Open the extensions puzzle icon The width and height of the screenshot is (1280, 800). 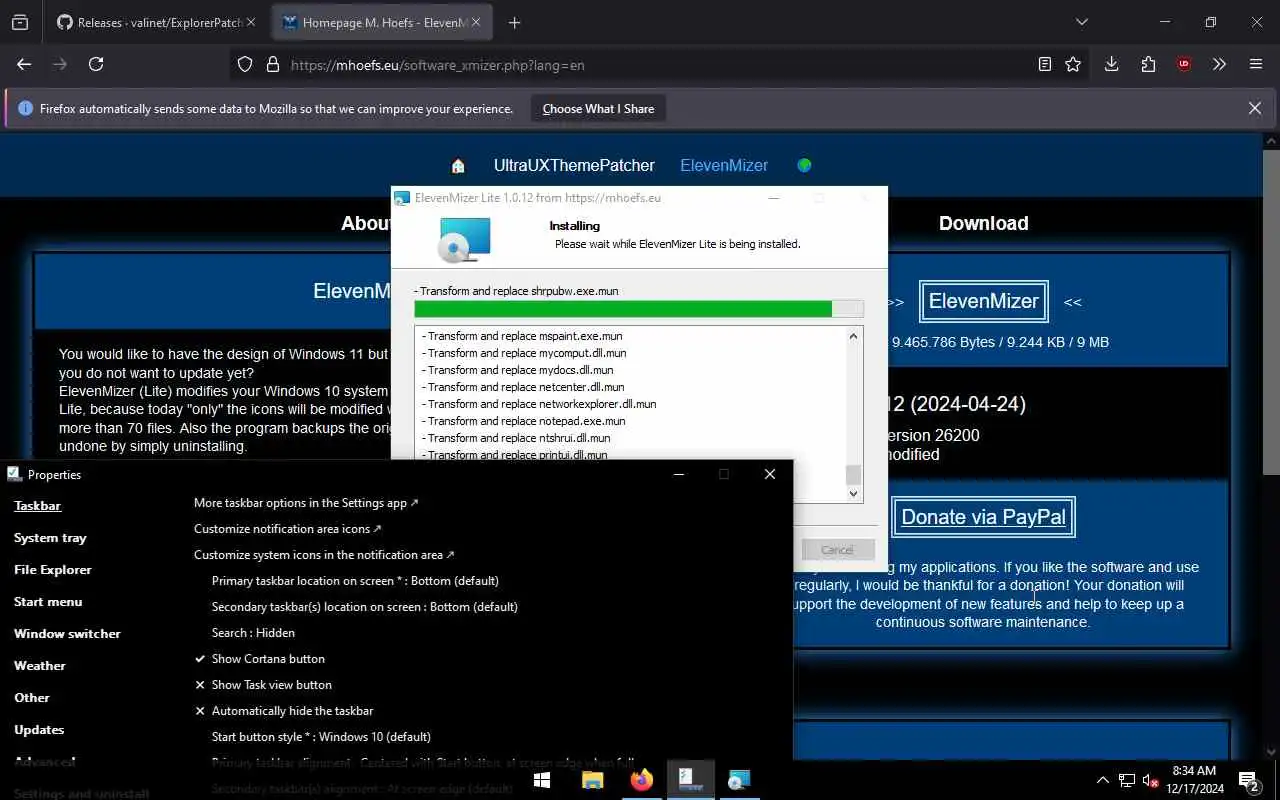(x=1148, y=64)
